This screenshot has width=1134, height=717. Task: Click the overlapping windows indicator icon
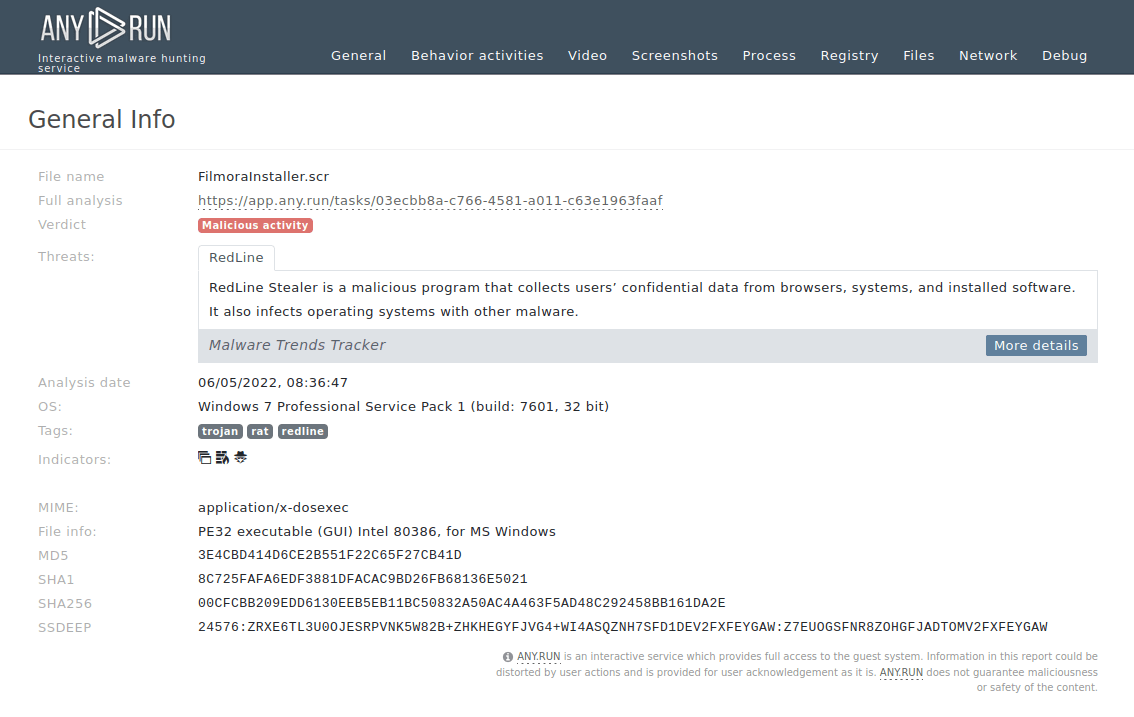(205, 457)
